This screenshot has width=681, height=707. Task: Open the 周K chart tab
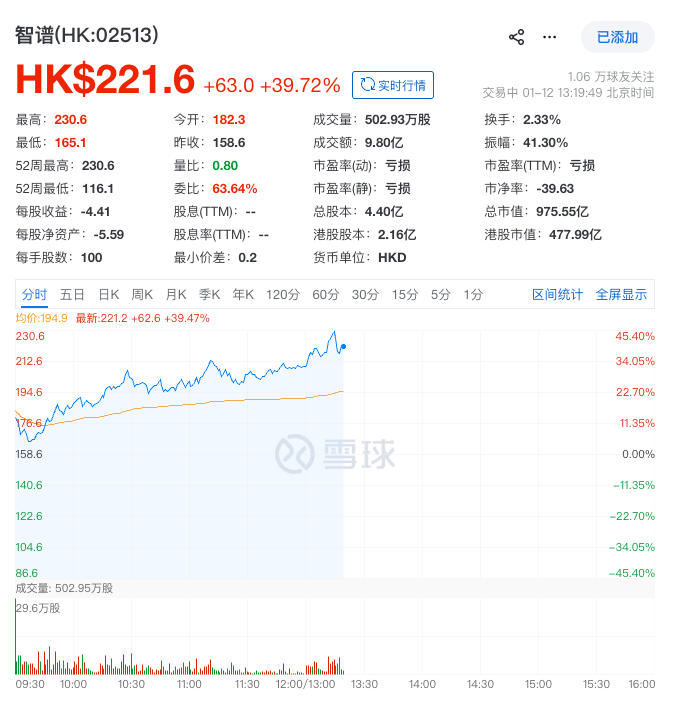tap(142, 294)
